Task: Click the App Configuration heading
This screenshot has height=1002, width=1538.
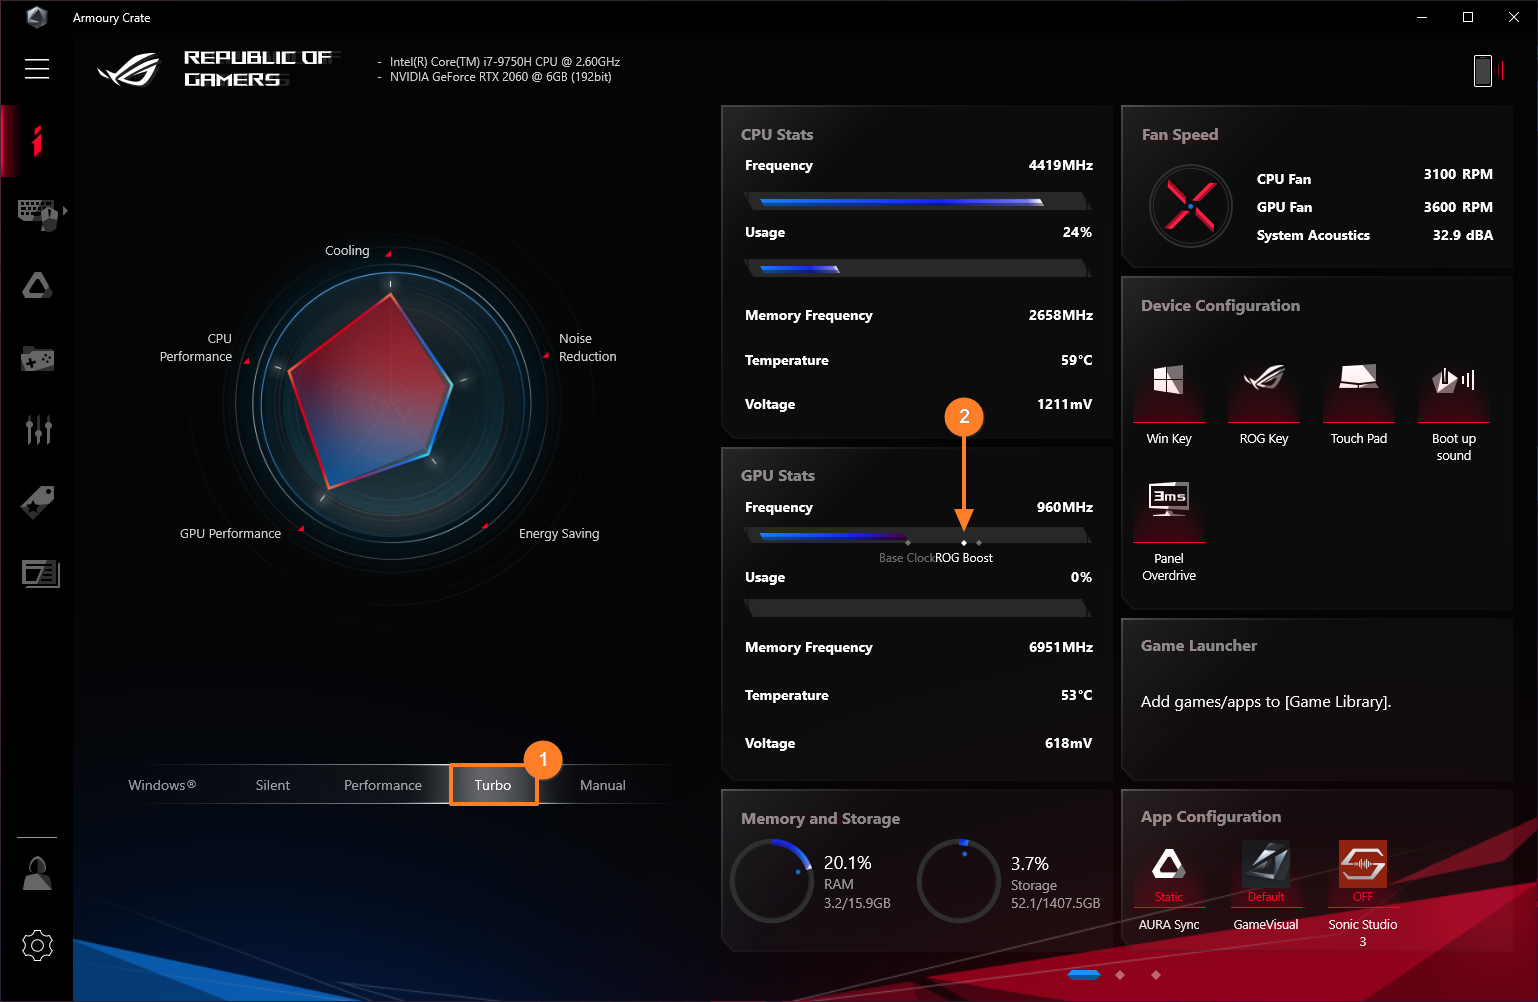Action: click(x=1211, y=816)
